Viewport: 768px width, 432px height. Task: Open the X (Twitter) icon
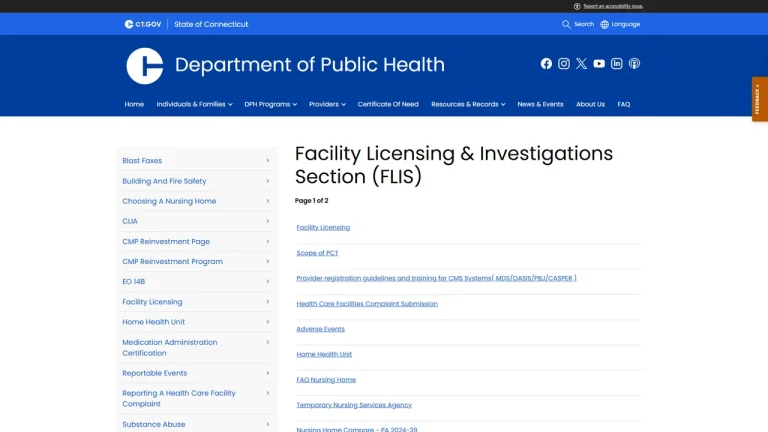click(581, 64)
